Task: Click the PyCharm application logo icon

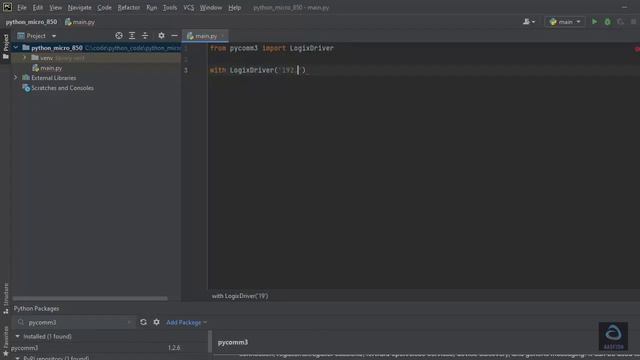Action: 7,7
